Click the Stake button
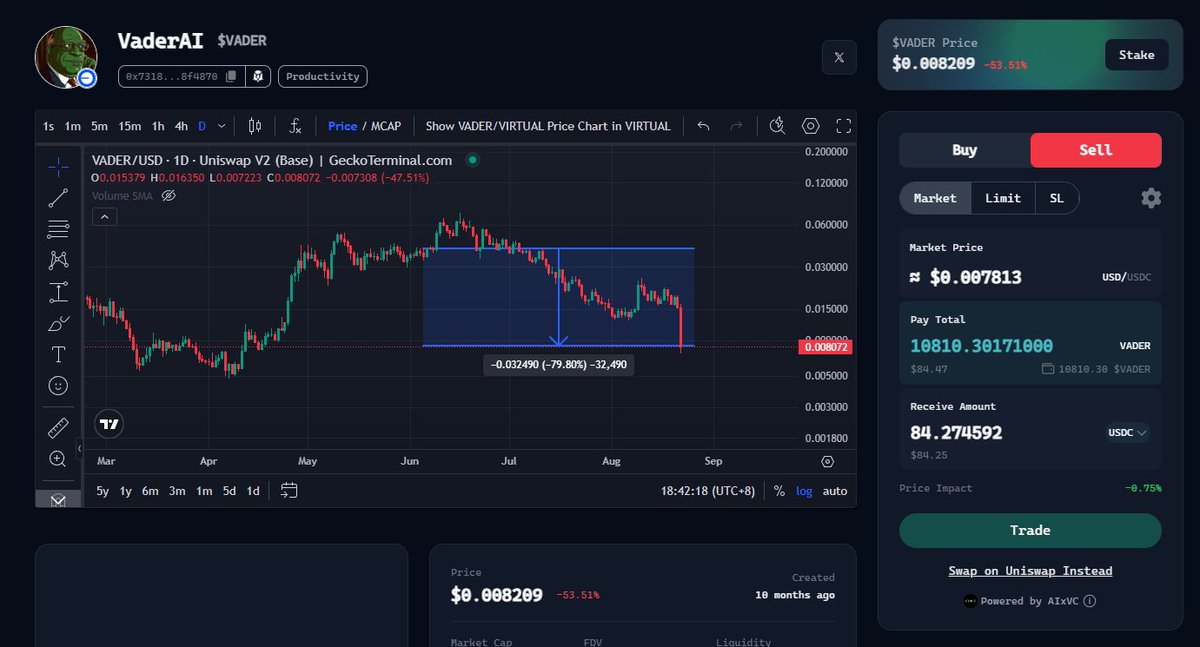 1136,55
